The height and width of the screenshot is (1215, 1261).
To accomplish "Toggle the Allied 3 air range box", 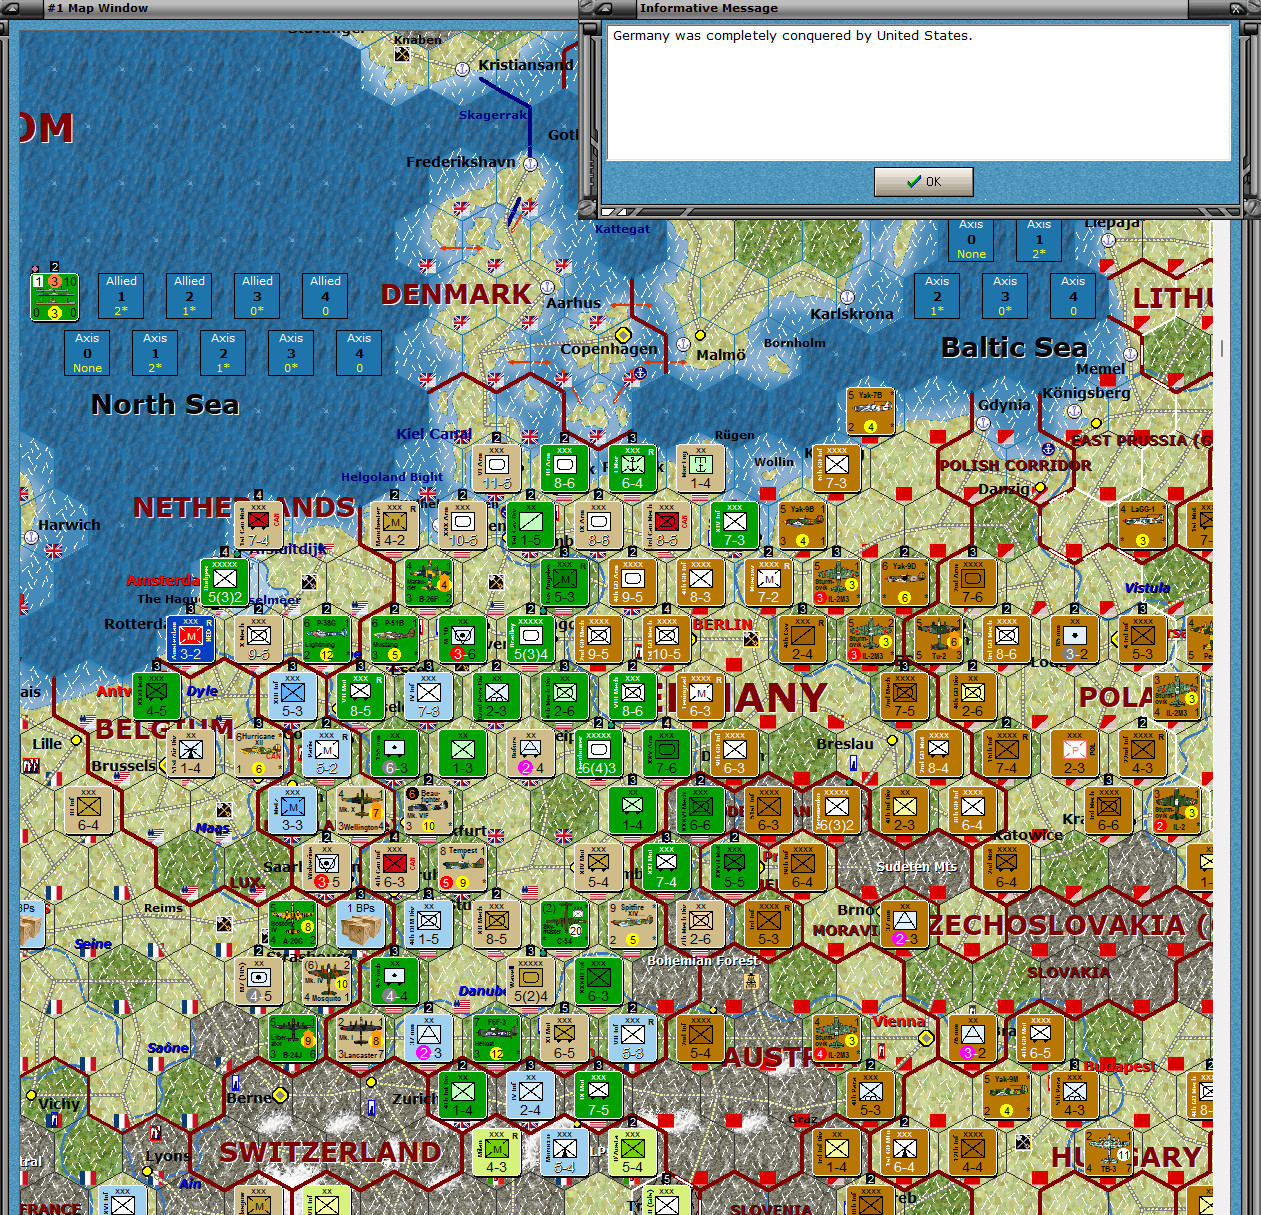I will click(256, 295).
